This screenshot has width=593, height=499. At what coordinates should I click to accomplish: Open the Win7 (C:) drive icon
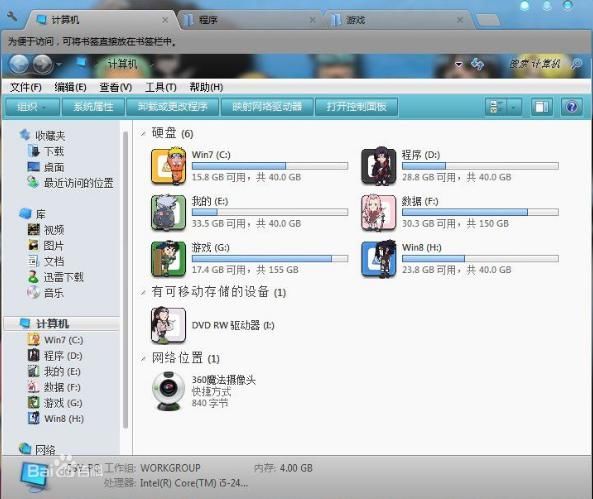pos(169,166)
